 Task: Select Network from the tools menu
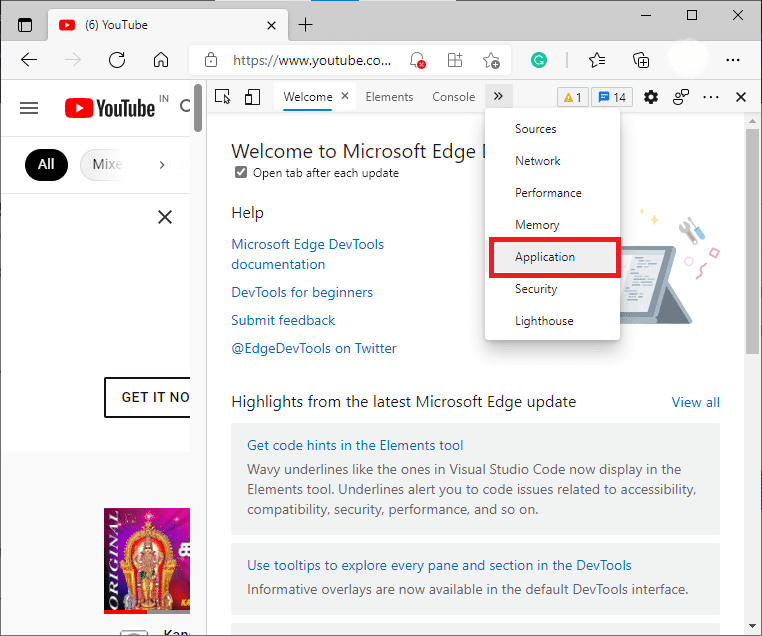pos(553,161)
